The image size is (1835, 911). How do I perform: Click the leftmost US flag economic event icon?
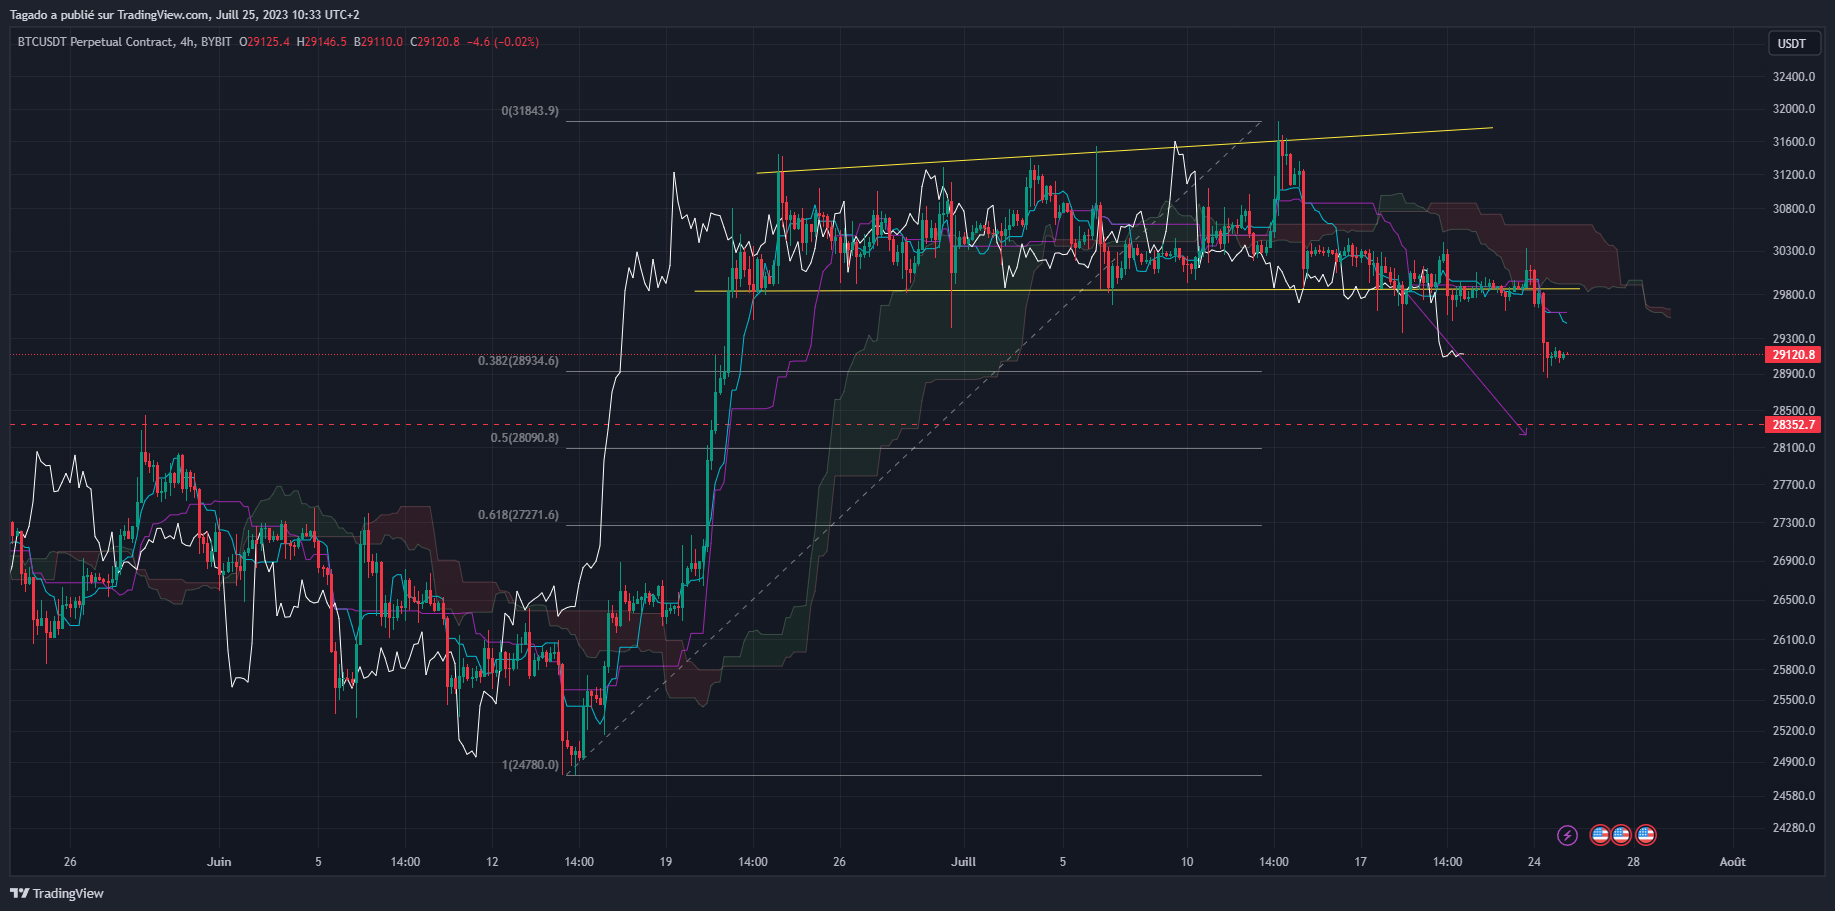[1600, 836]
